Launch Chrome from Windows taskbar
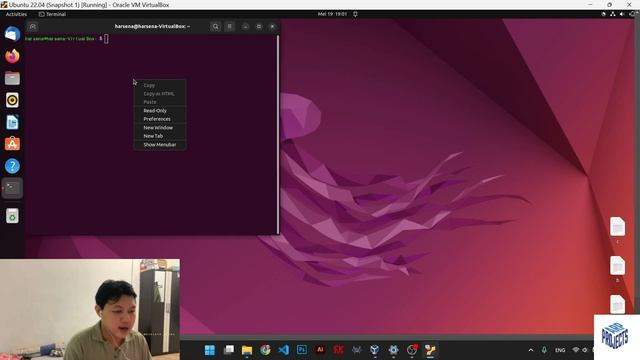 pos(265,350)
